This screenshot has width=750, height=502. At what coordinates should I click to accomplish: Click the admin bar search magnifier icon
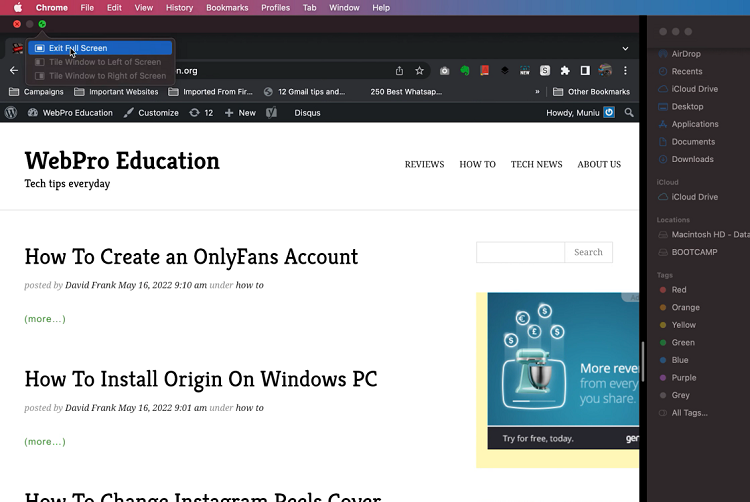pyautogui.click(x=629, y=113)
